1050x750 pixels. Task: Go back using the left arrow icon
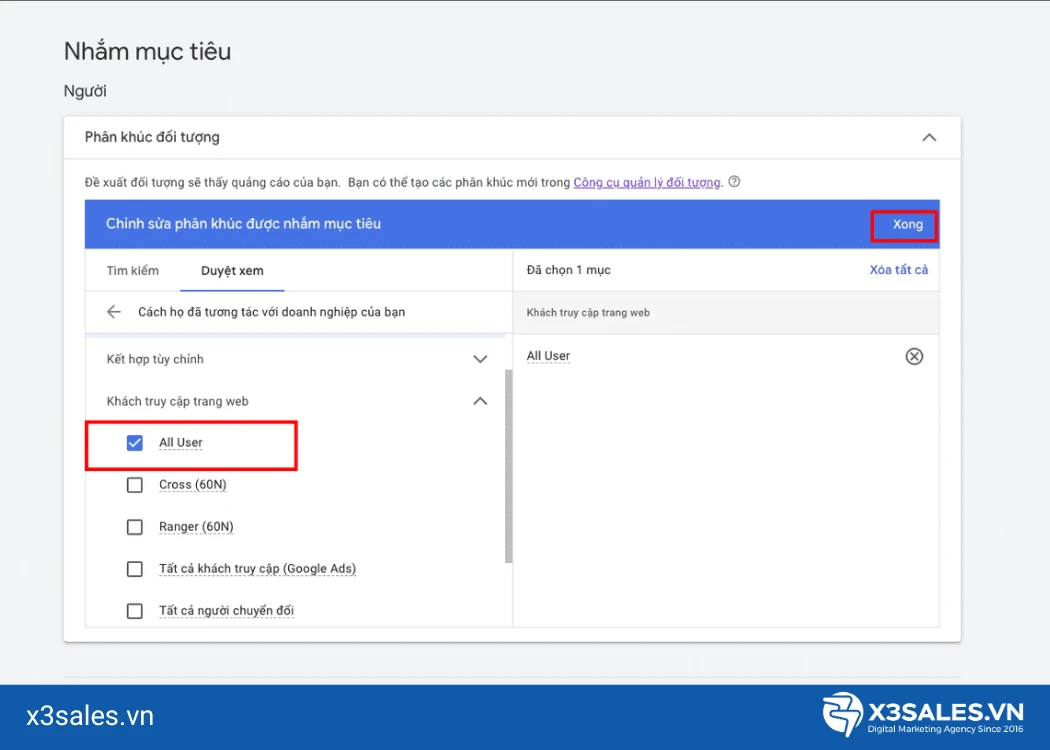tap(114, 311)
